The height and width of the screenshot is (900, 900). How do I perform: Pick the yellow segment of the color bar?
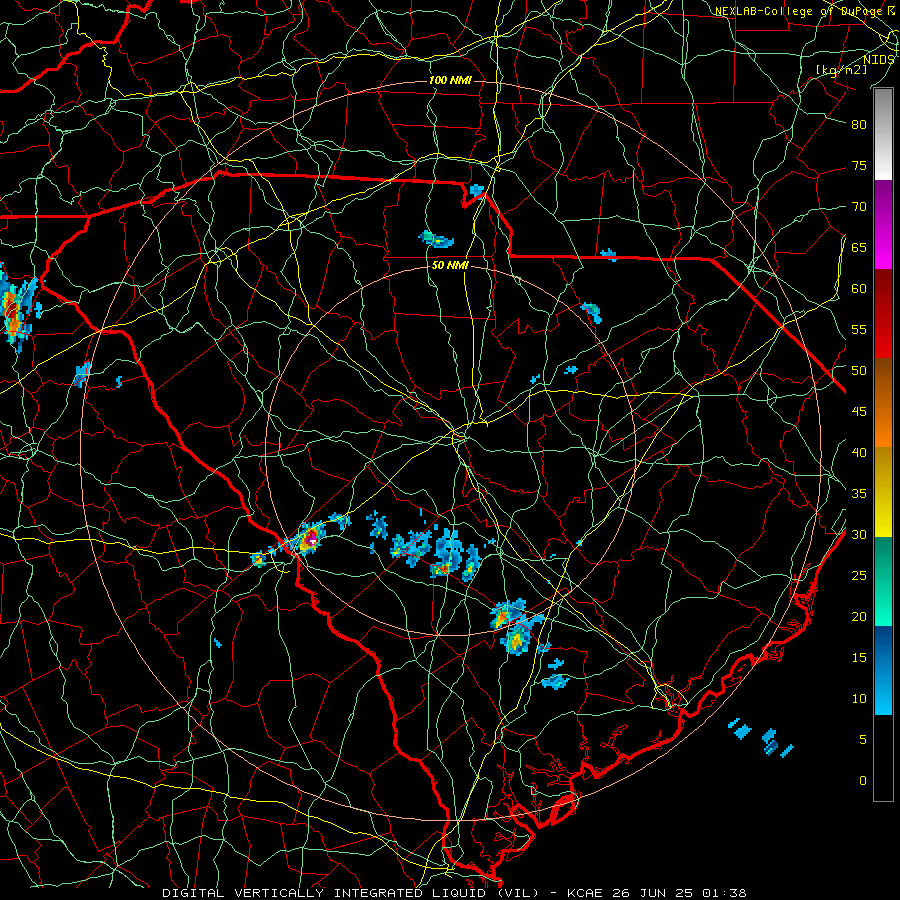click(883, 493)
